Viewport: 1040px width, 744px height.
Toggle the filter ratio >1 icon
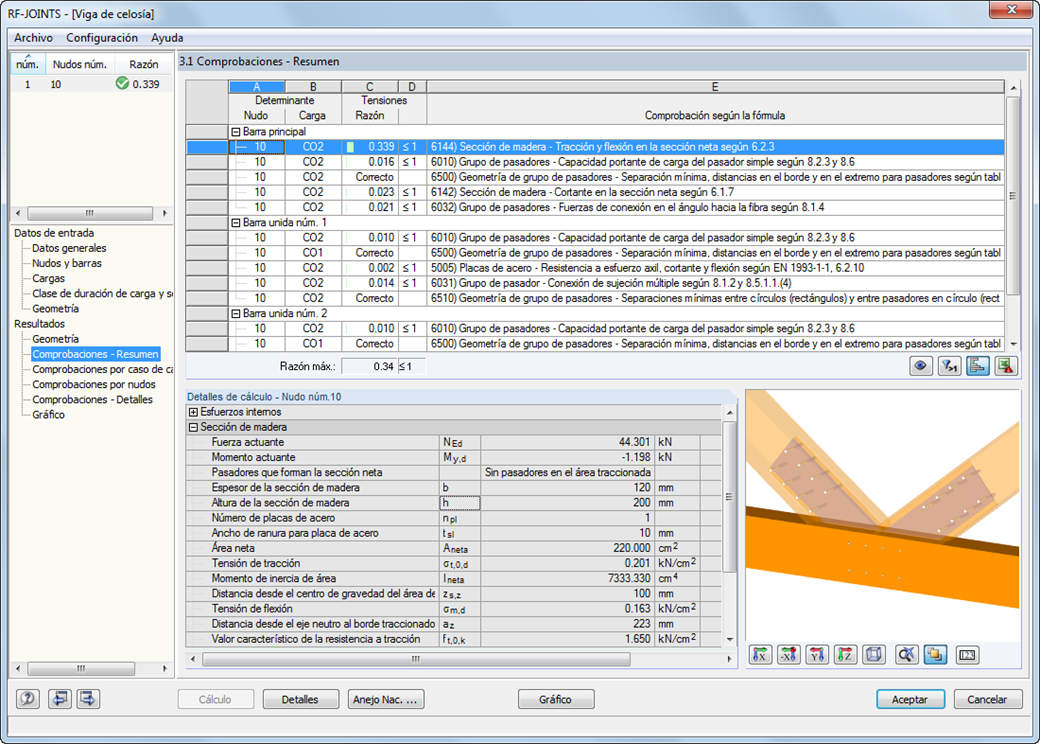(x=949, y=366)
